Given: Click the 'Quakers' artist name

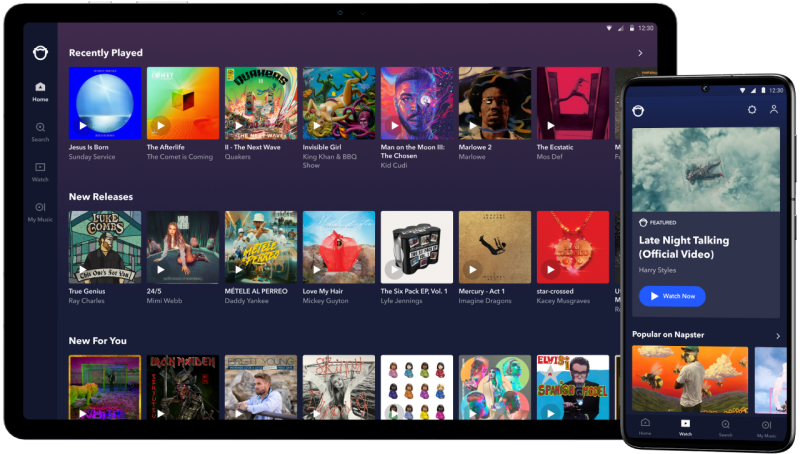Looking at the screenshot, I should coord(238,157).
